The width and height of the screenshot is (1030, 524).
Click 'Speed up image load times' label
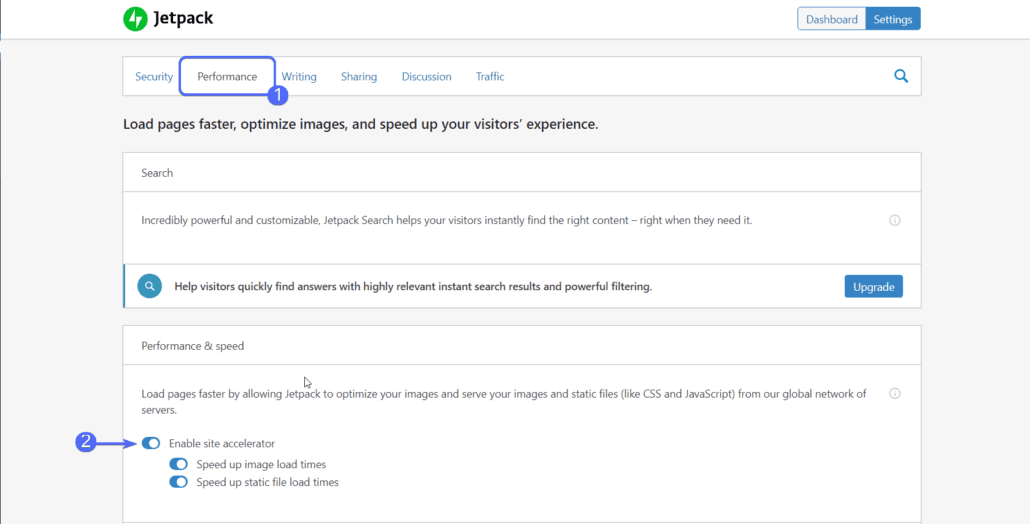click(x=261, y=464)
